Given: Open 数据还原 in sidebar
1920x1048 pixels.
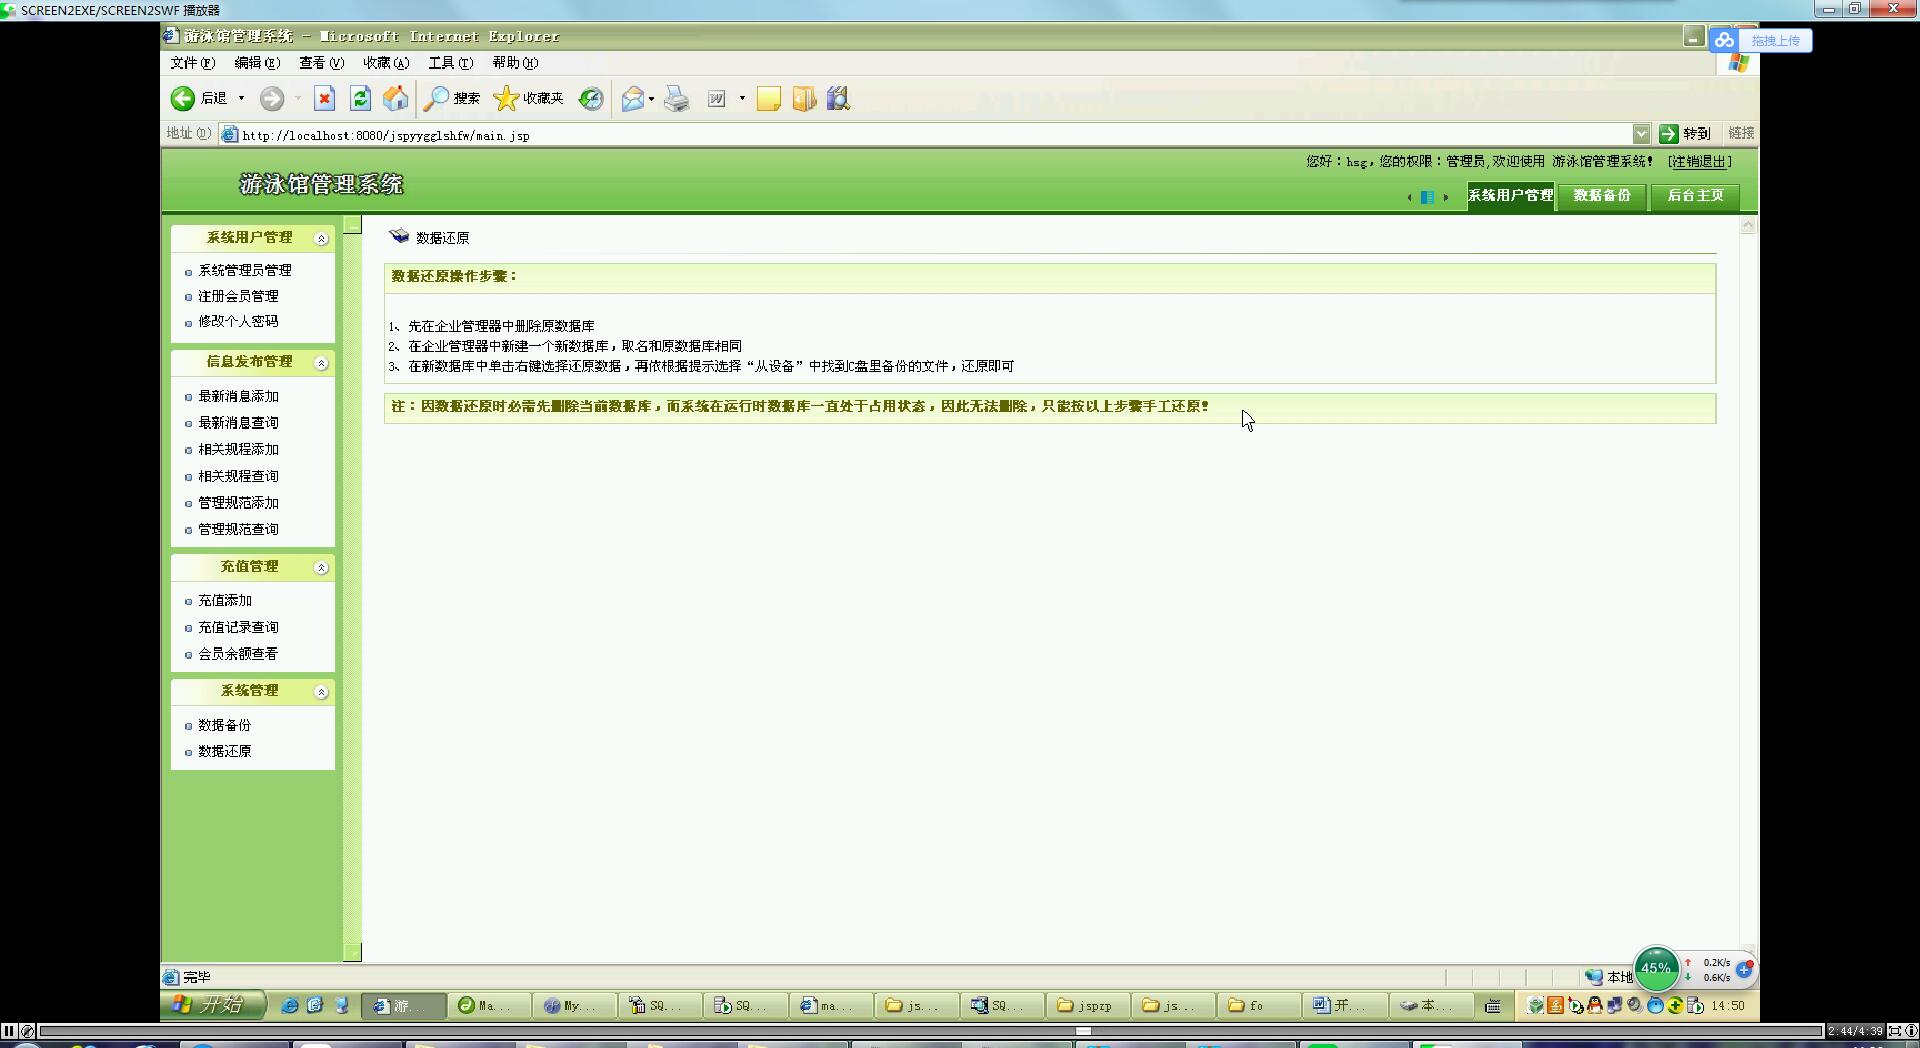Looking at the screenshot, I should click(x=225, y=751).
